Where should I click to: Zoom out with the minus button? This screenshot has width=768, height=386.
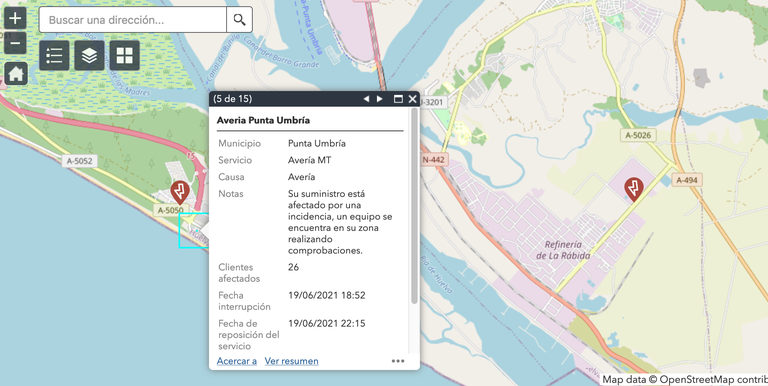click(15, 43)
